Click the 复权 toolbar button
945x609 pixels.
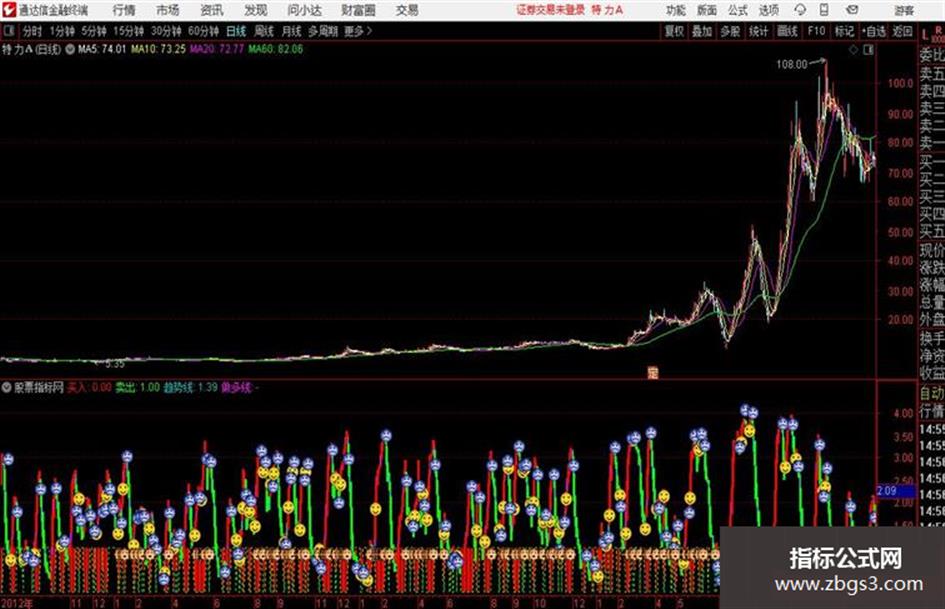tap(674, 31)
